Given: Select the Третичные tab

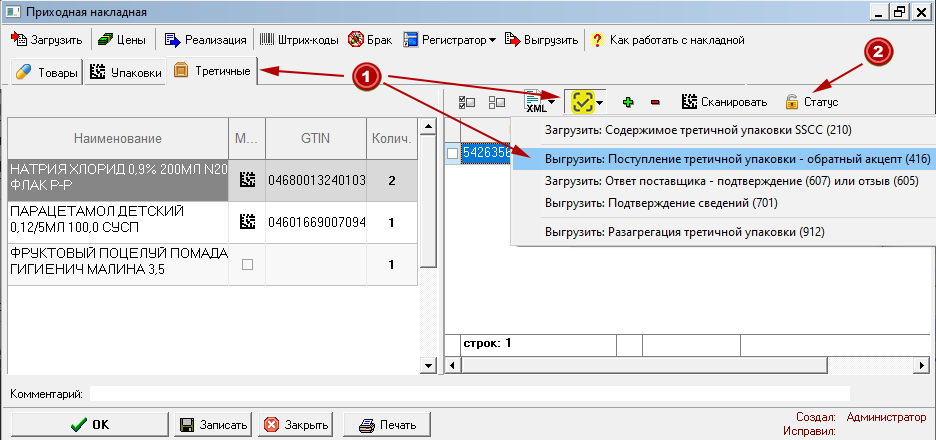Looking at the screenshot, I should click(212, 71).
